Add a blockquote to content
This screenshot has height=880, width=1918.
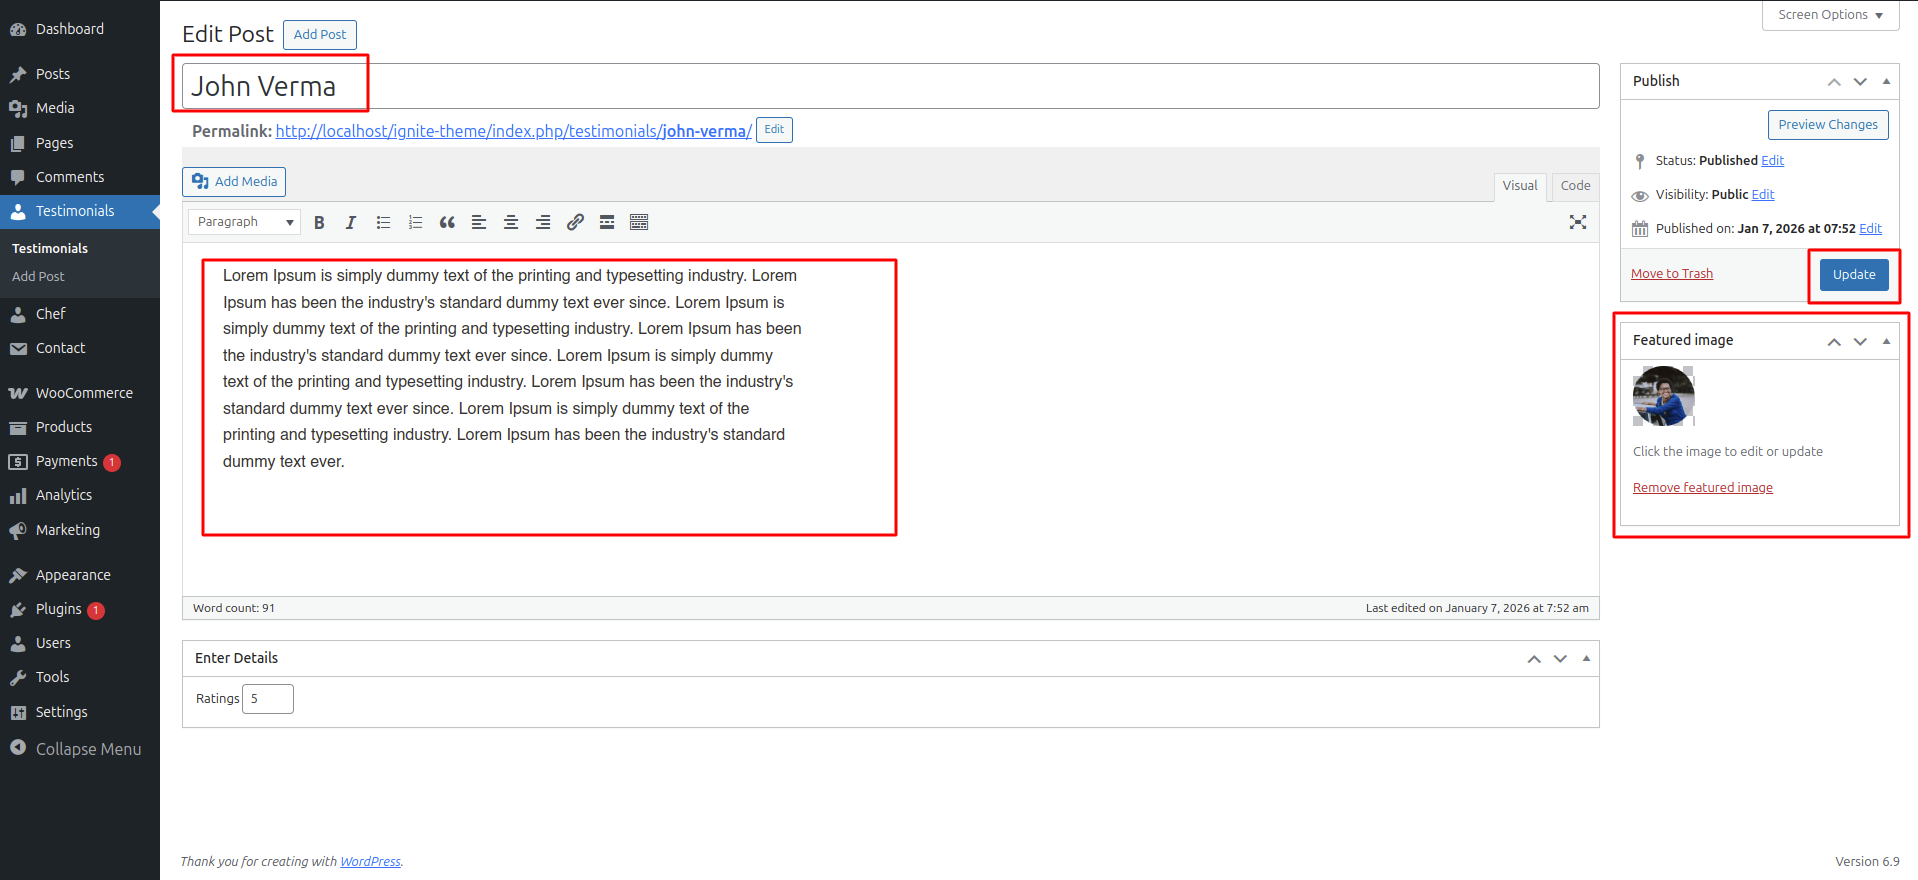[447, 222]
